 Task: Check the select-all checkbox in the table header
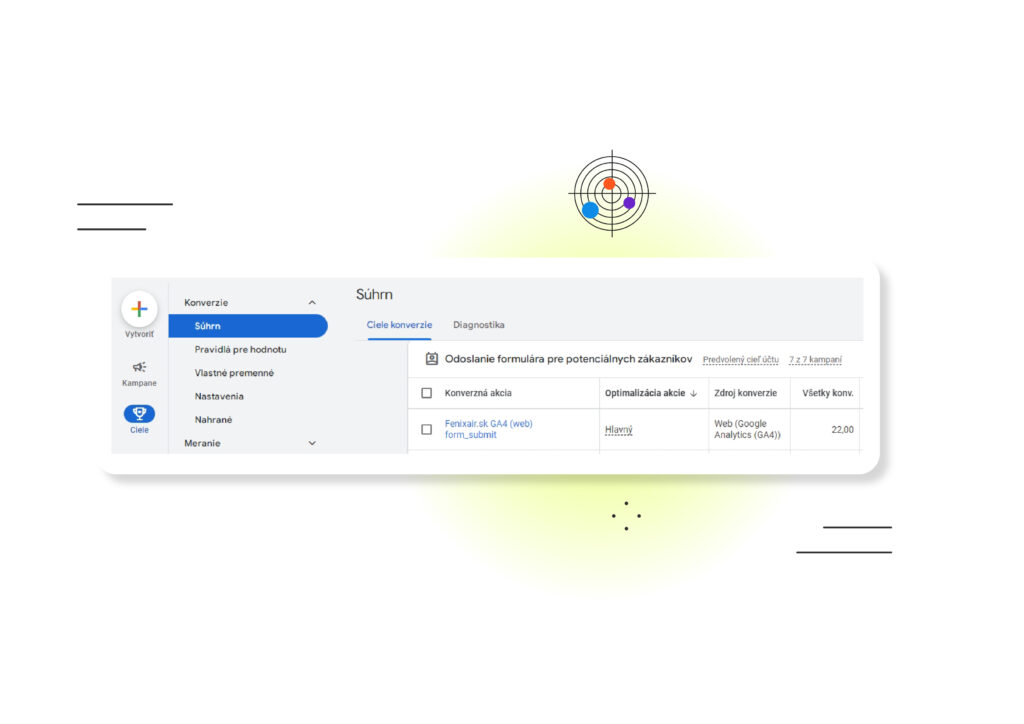427,393
